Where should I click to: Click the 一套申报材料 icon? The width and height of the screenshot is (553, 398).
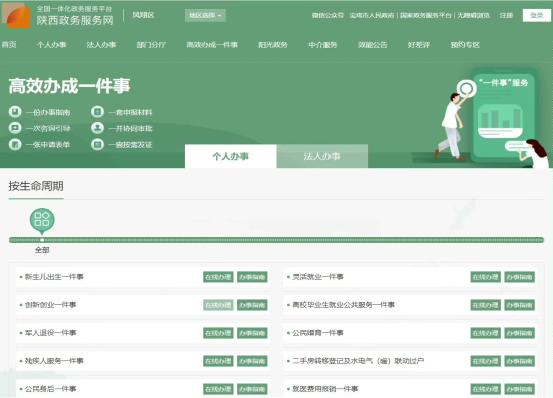tap(97, 112)
